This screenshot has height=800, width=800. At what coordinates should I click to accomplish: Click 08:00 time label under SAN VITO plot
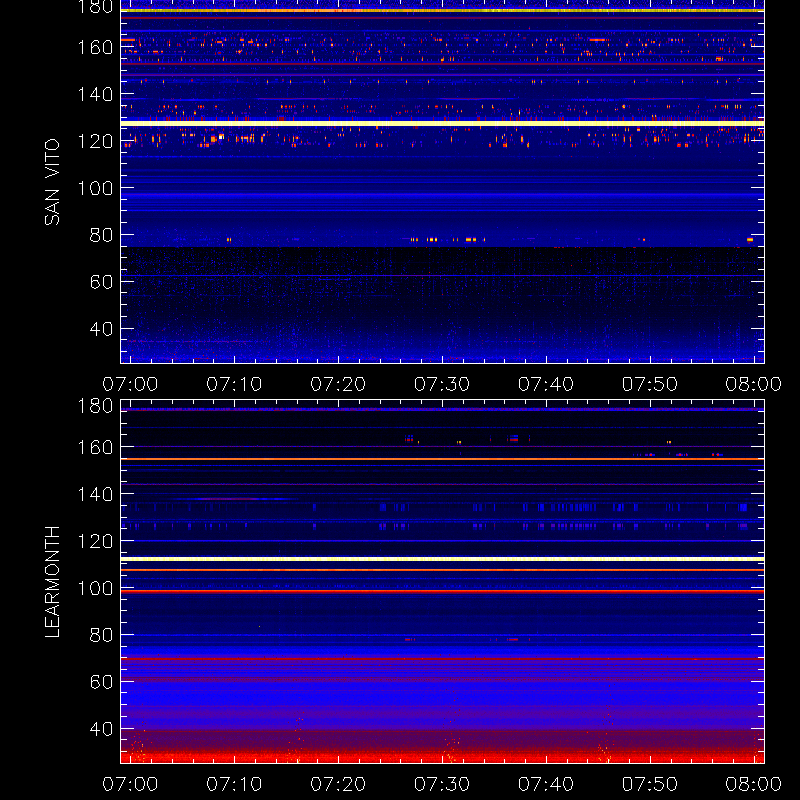(754, 384)
